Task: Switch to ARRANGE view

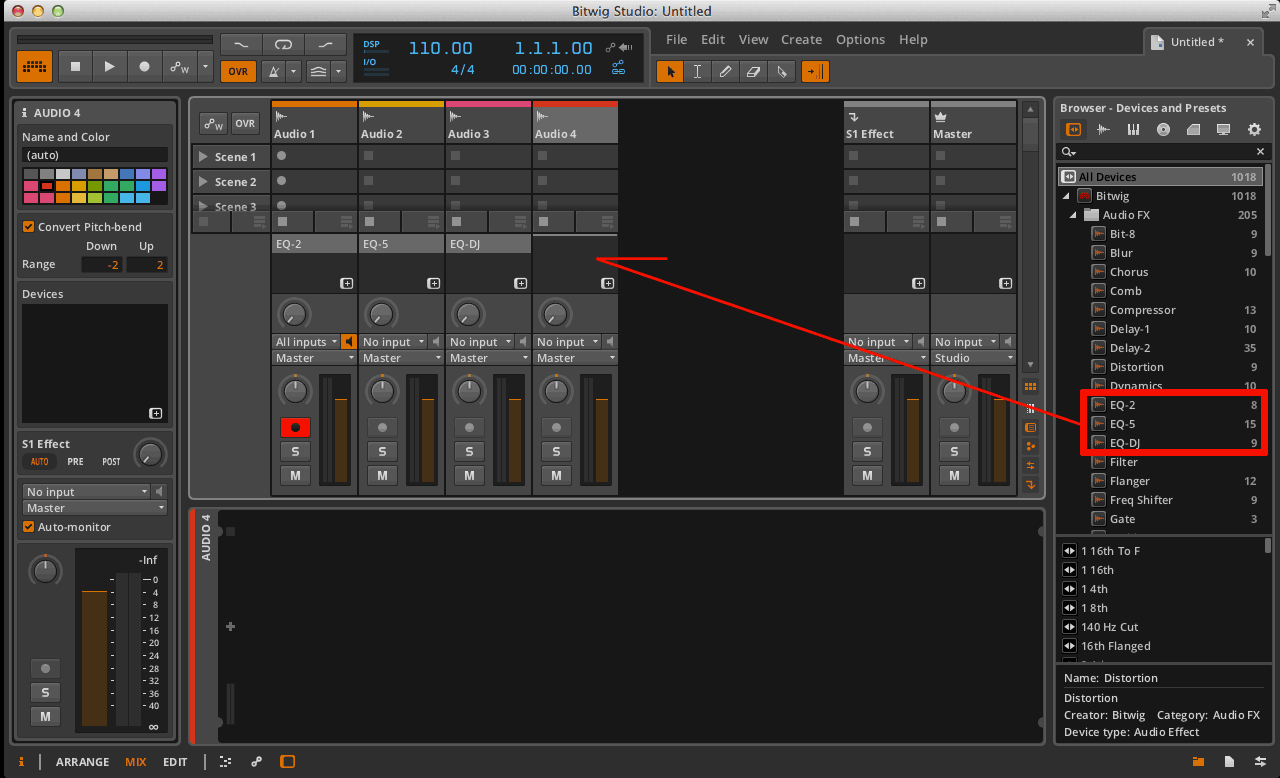Action: (x=82, y=762)
